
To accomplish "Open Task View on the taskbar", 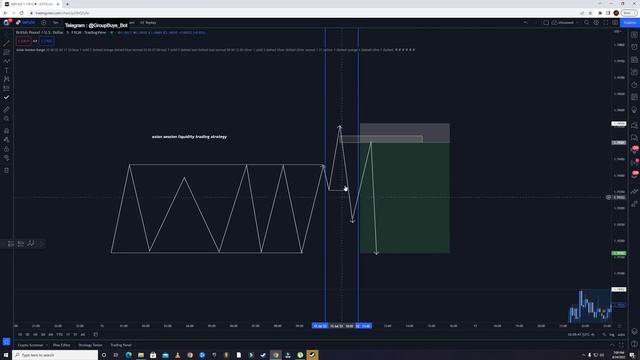I will coord(116,355).
